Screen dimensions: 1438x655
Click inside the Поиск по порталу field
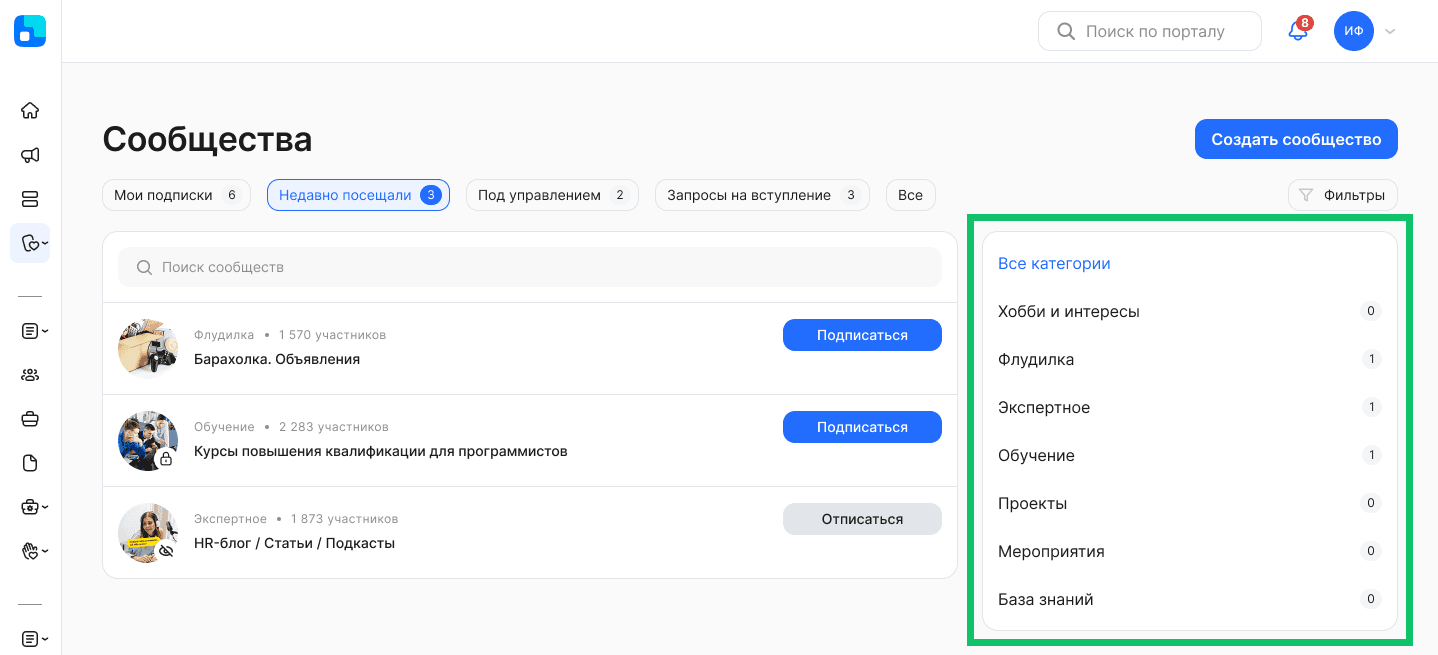(x=1150, y=31)
